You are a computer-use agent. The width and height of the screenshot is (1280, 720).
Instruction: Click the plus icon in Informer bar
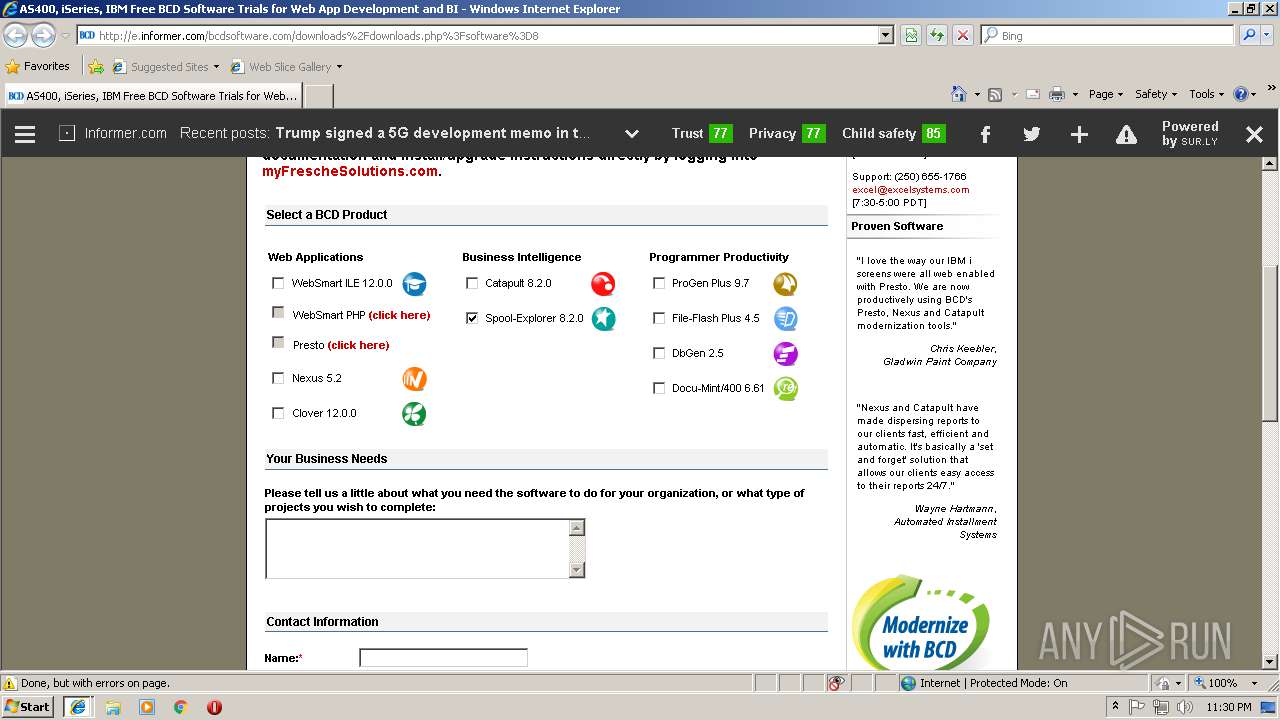(1079, 134)
